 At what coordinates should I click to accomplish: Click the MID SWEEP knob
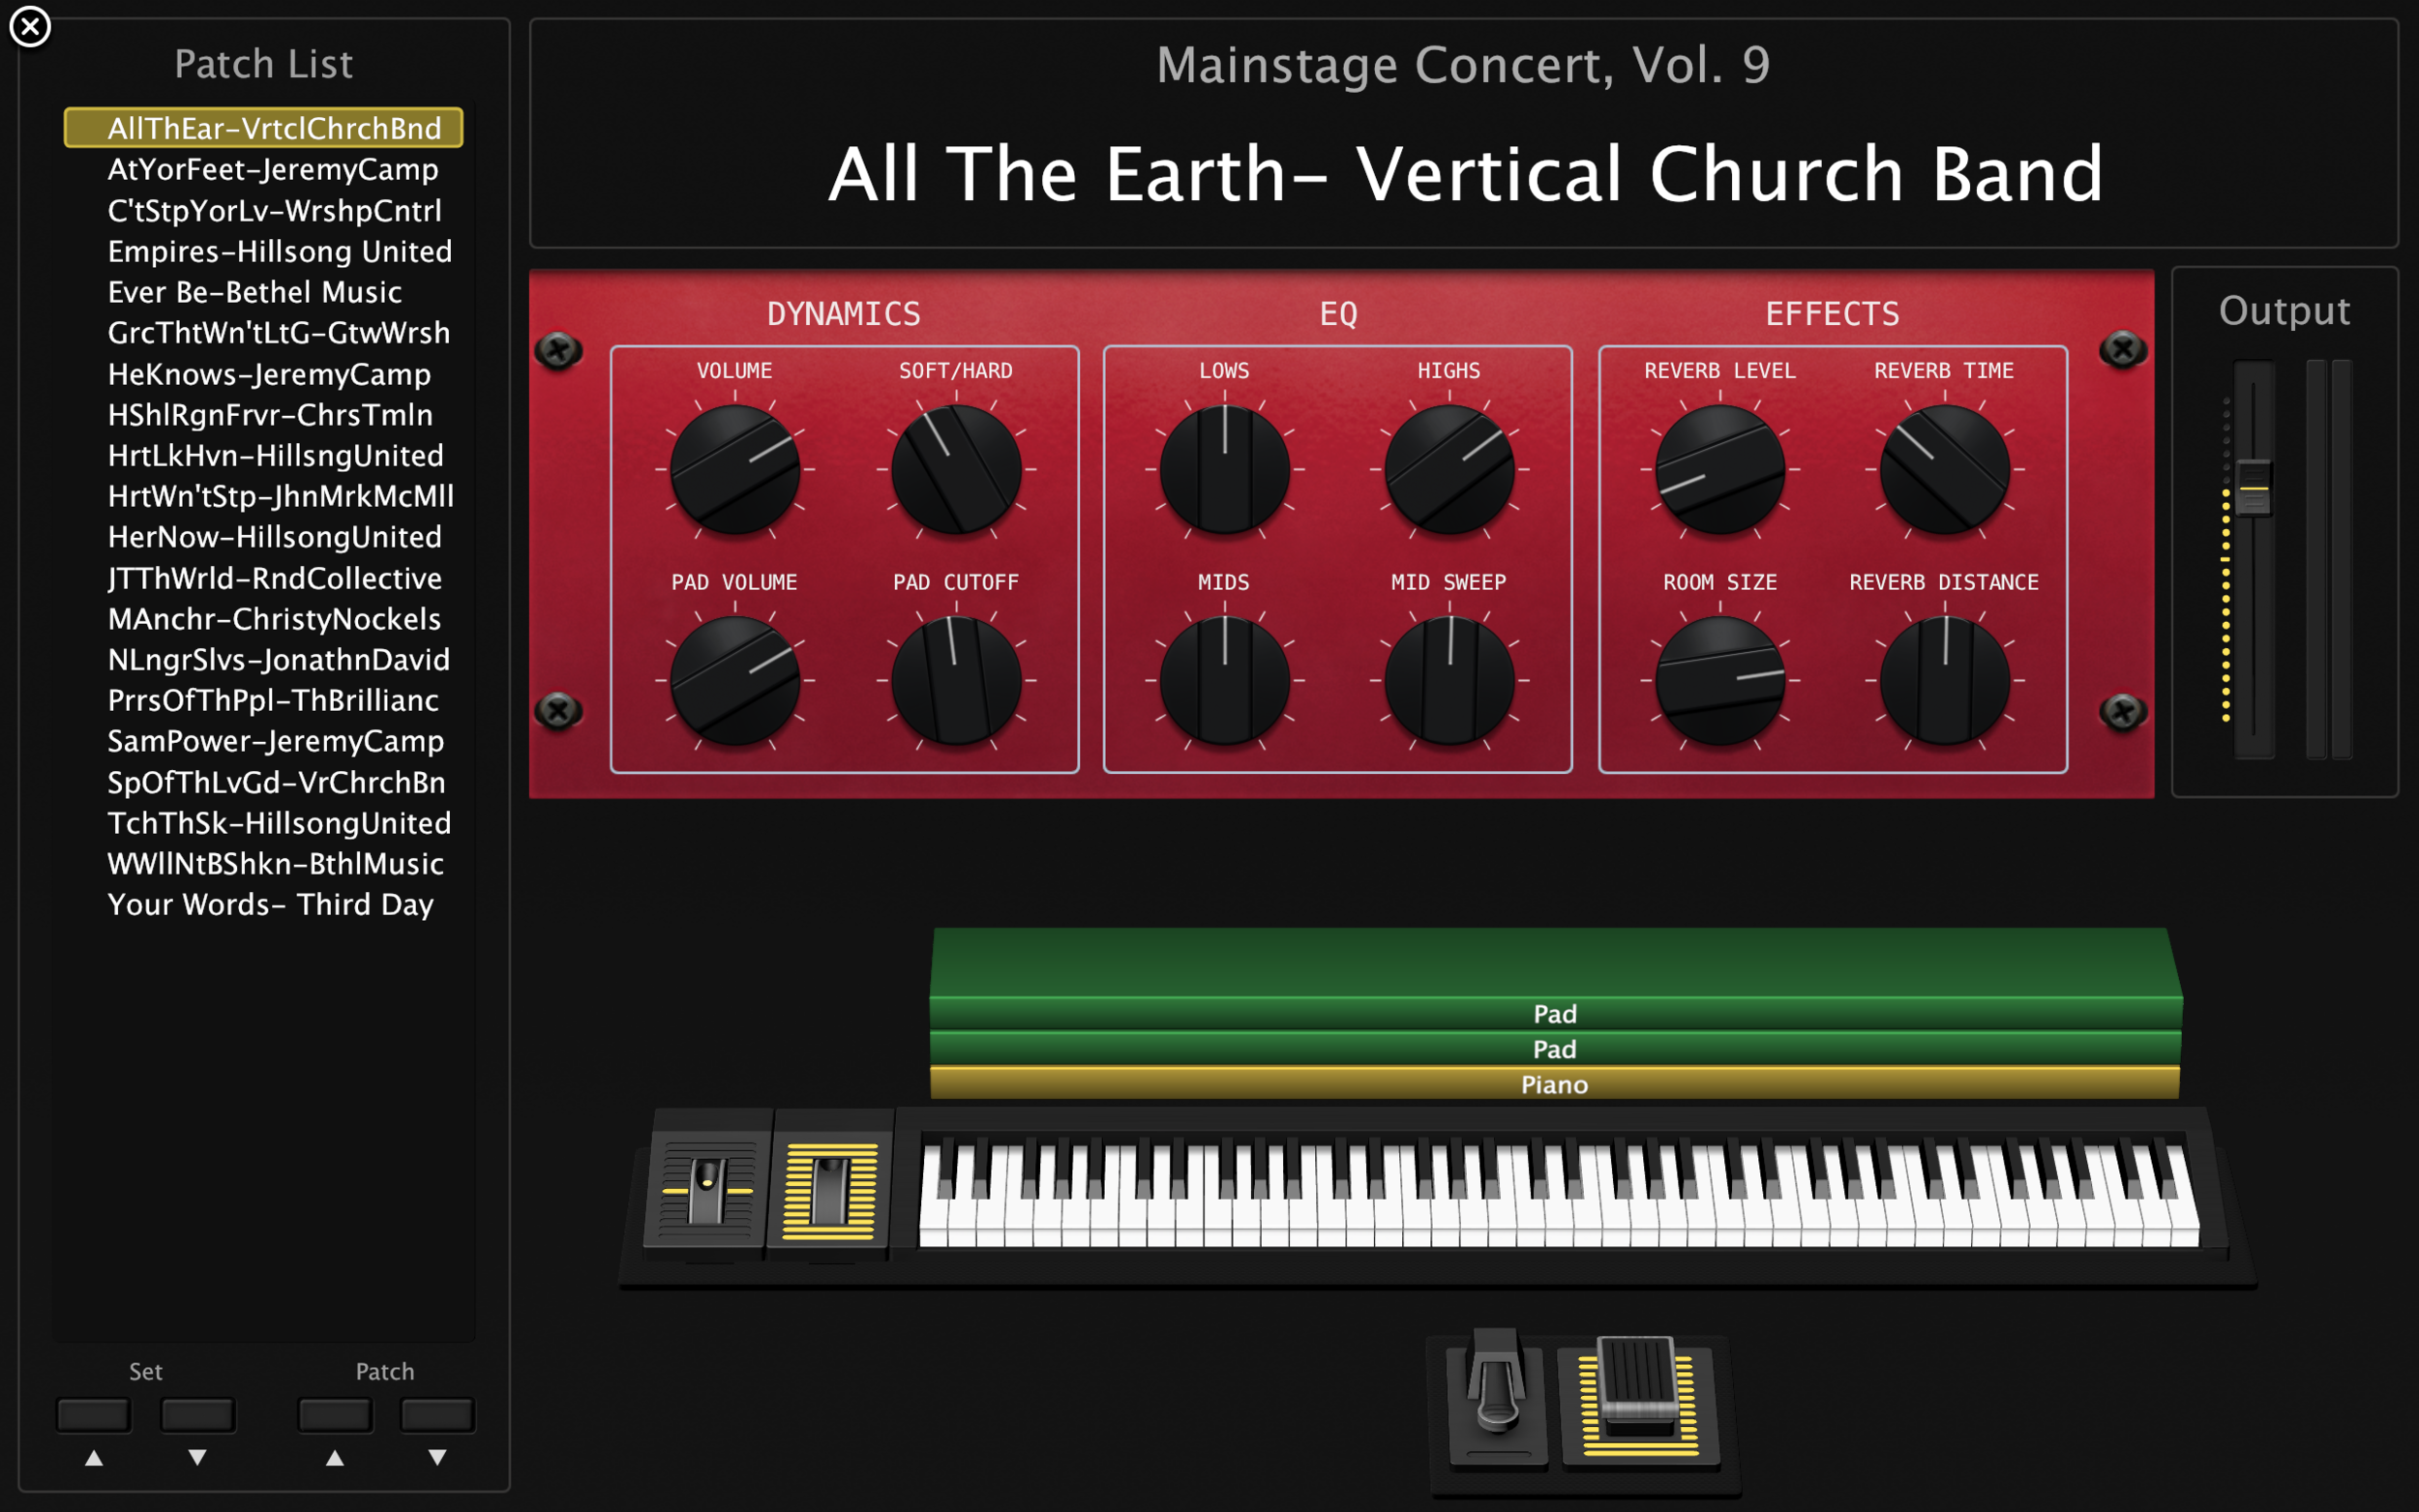[x=1449, y=680]
